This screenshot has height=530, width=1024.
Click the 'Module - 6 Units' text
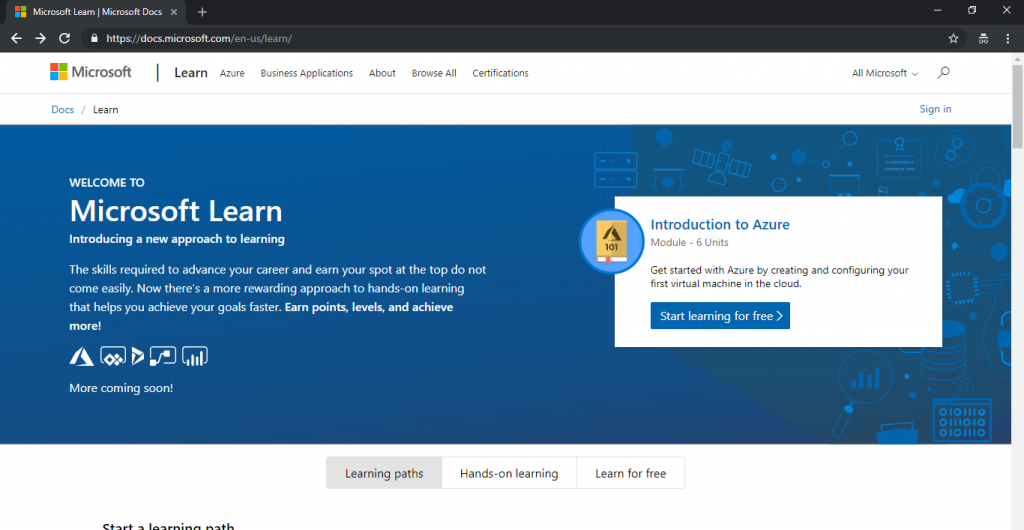690,243
